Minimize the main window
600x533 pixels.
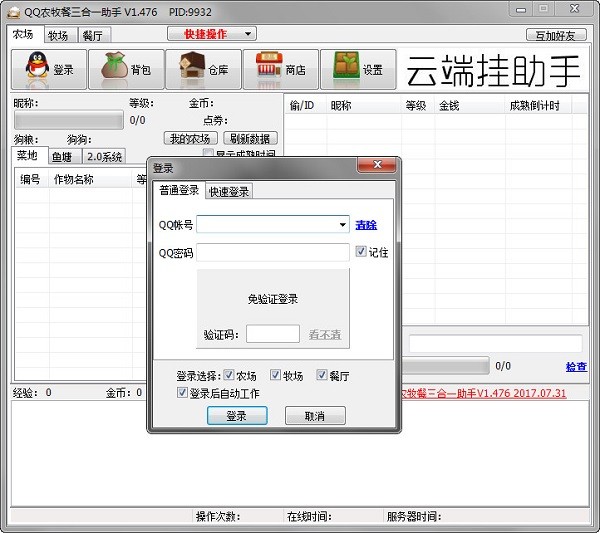[521, 10]
